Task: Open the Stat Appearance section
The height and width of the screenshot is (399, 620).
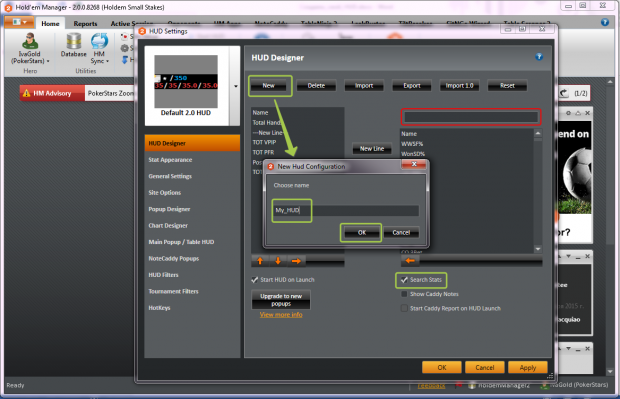Action: (x=170, y=160)
